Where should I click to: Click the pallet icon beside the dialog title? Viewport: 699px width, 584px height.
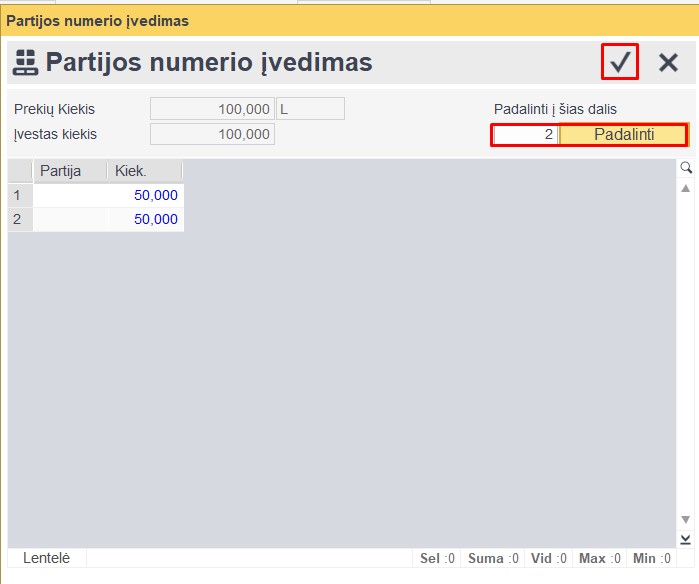point(25,63)
